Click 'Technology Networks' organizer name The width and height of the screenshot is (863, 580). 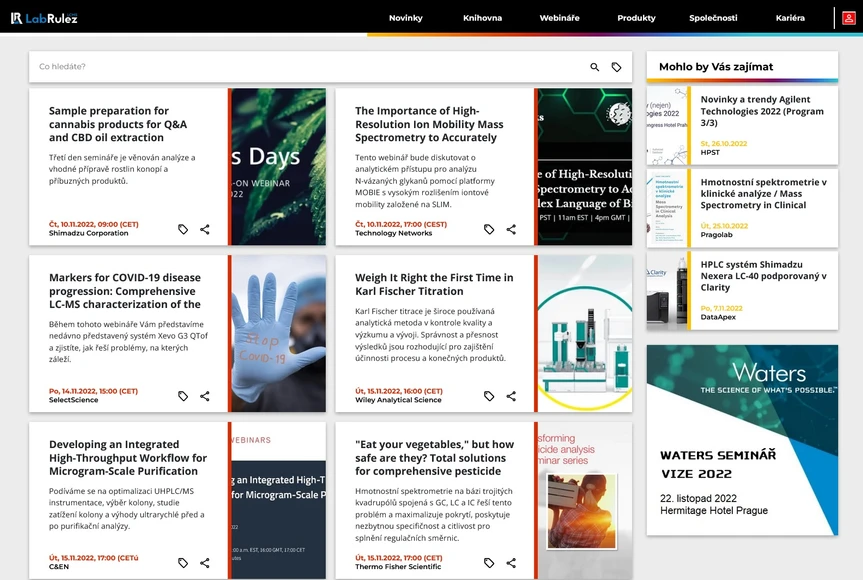tap(394, 233)
